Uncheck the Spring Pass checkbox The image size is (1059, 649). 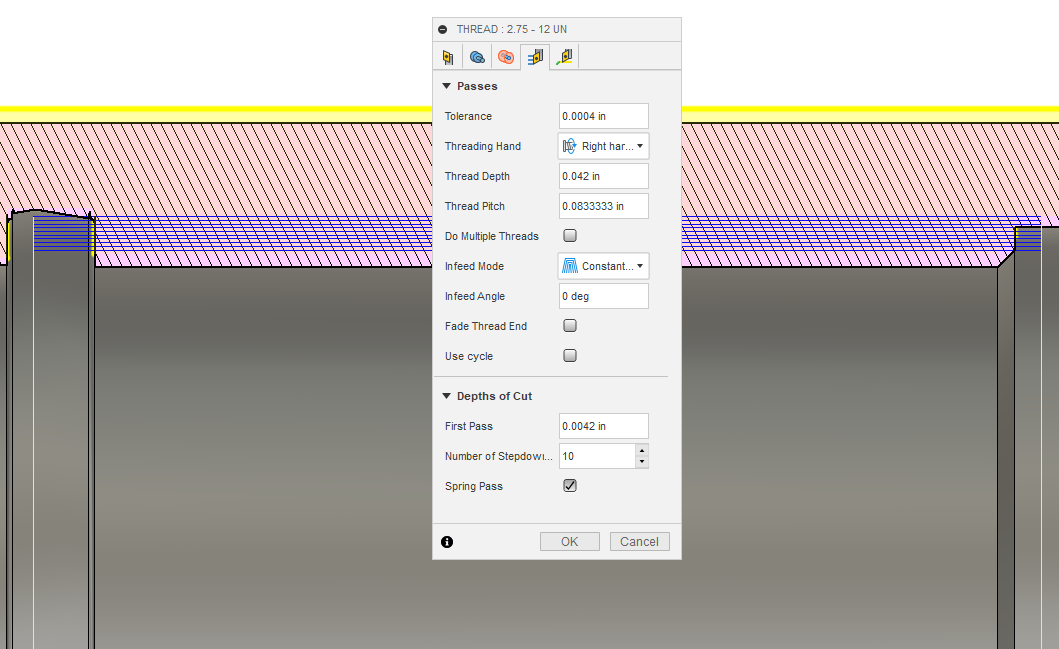pyautogui.click(x=570, y=486)
